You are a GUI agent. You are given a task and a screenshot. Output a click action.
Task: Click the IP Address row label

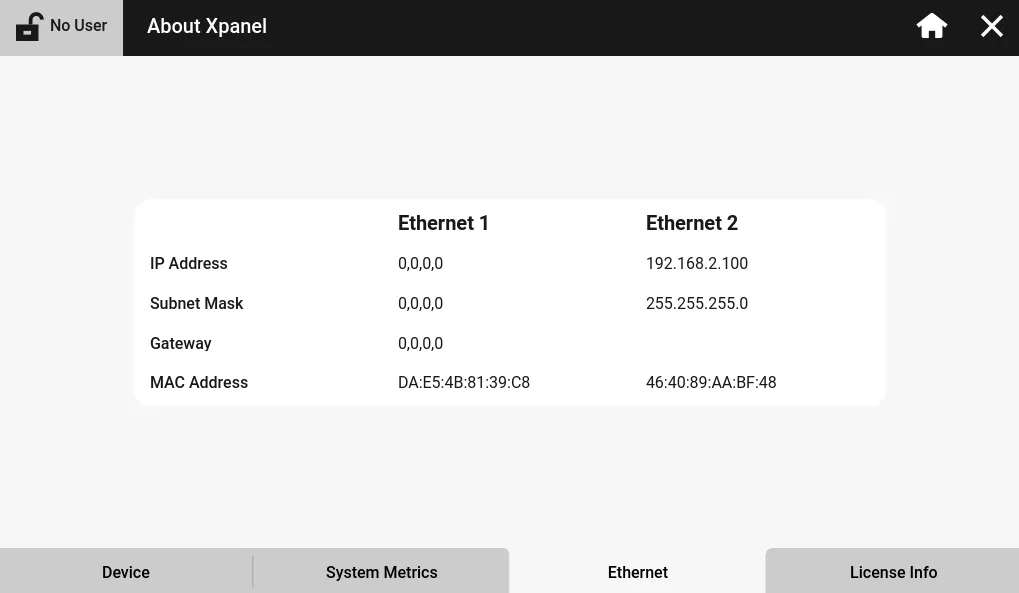pos(188,264)
